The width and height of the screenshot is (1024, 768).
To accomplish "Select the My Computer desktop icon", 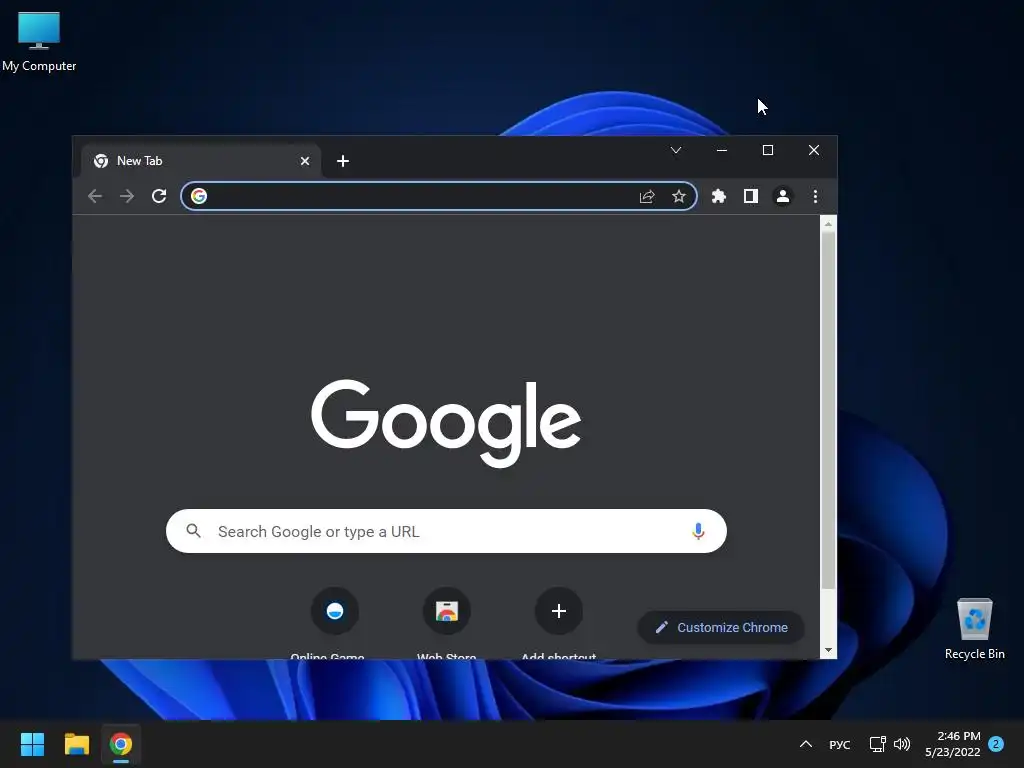I will tap(39, 42).
